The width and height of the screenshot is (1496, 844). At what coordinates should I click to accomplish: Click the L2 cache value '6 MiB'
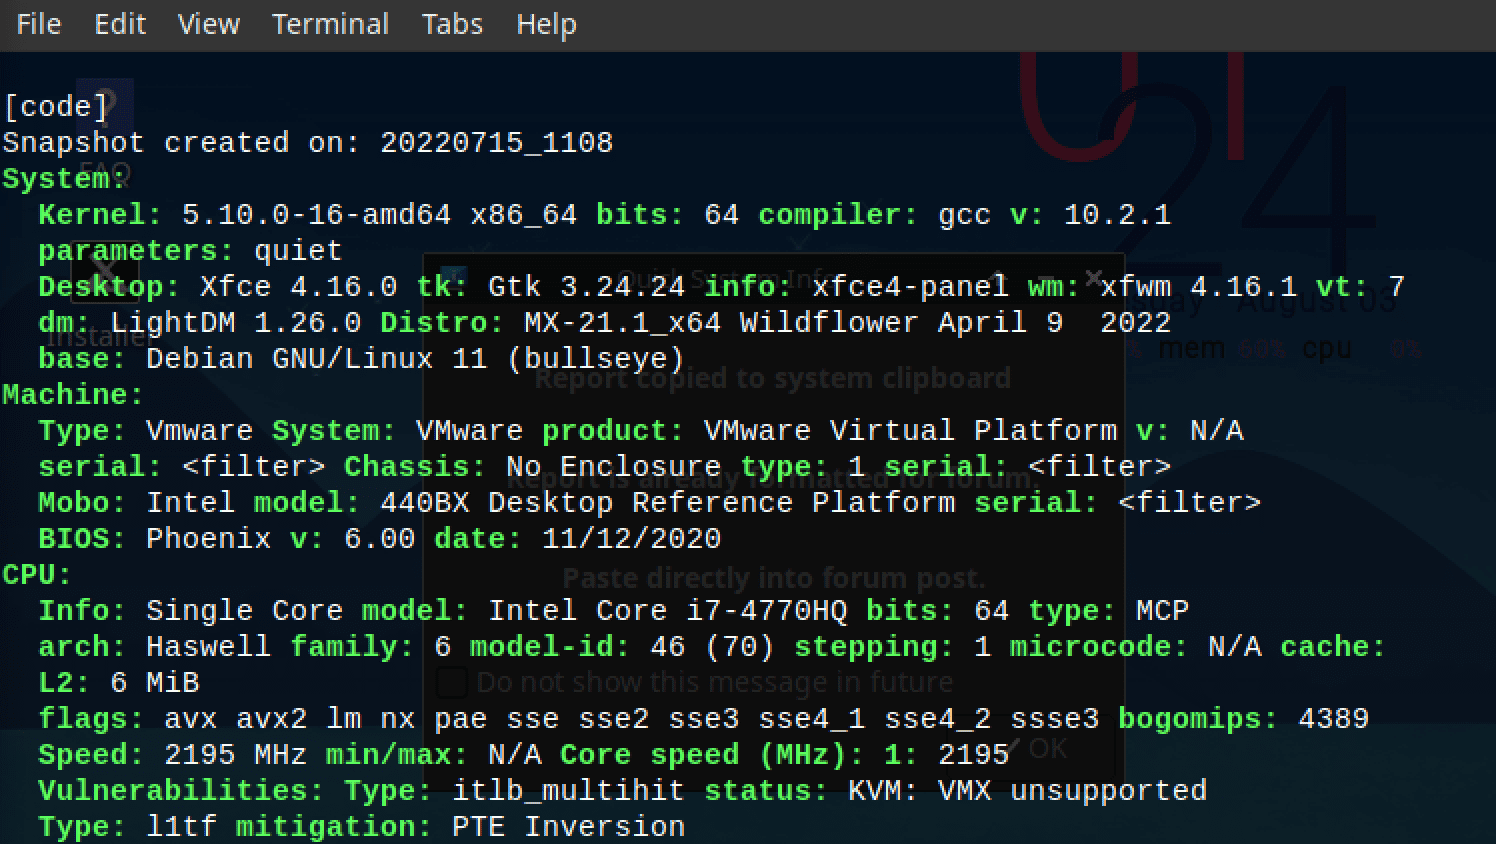tap(155, 683)
